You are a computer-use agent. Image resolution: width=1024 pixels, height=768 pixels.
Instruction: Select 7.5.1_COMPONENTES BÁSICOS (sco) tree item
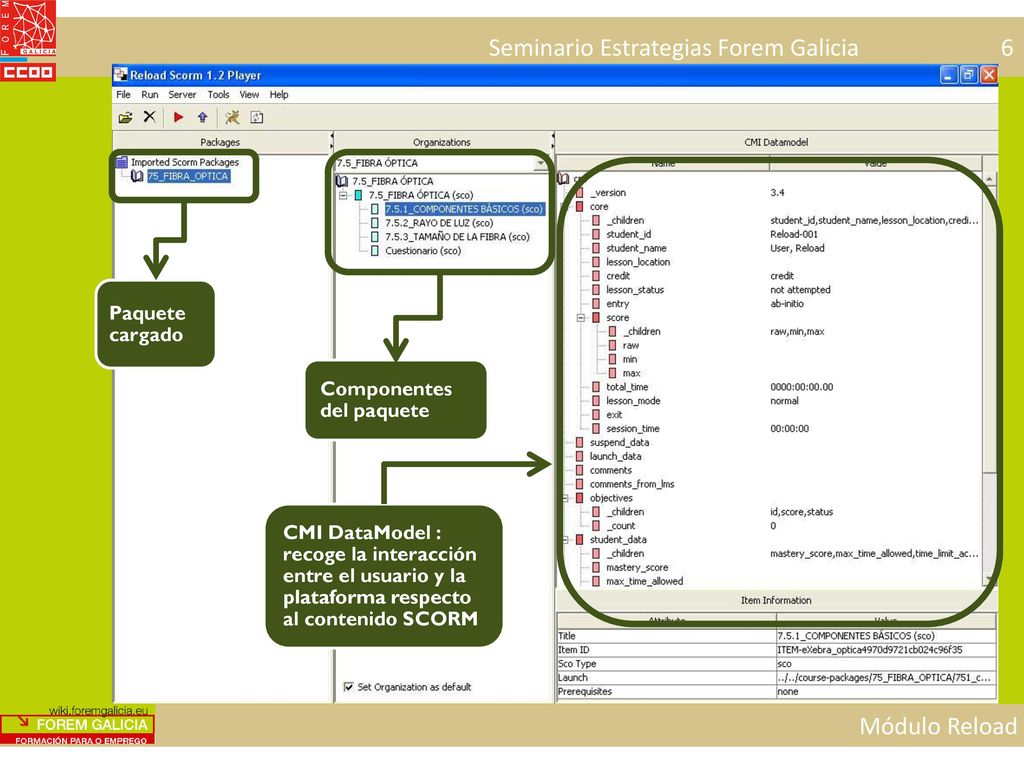click(464, 209)
